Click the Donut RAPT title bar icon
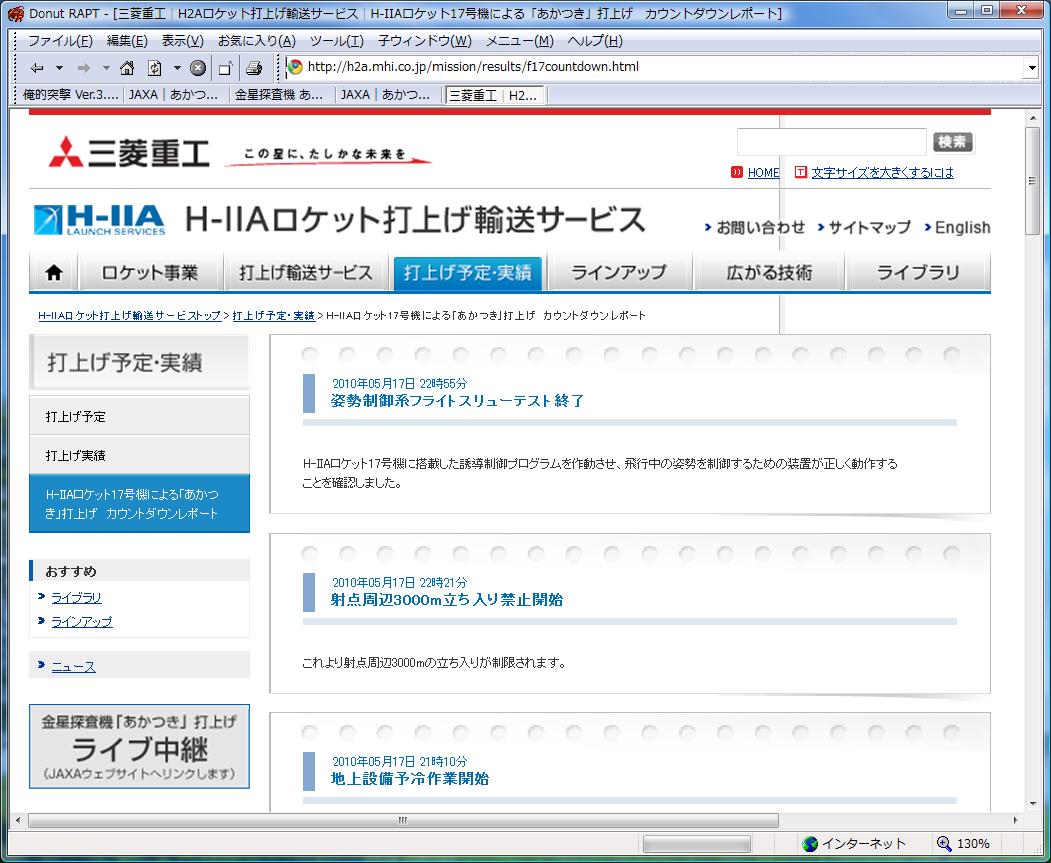The height and width of the screenshot is (863, 1051). (x=15, y=13)
